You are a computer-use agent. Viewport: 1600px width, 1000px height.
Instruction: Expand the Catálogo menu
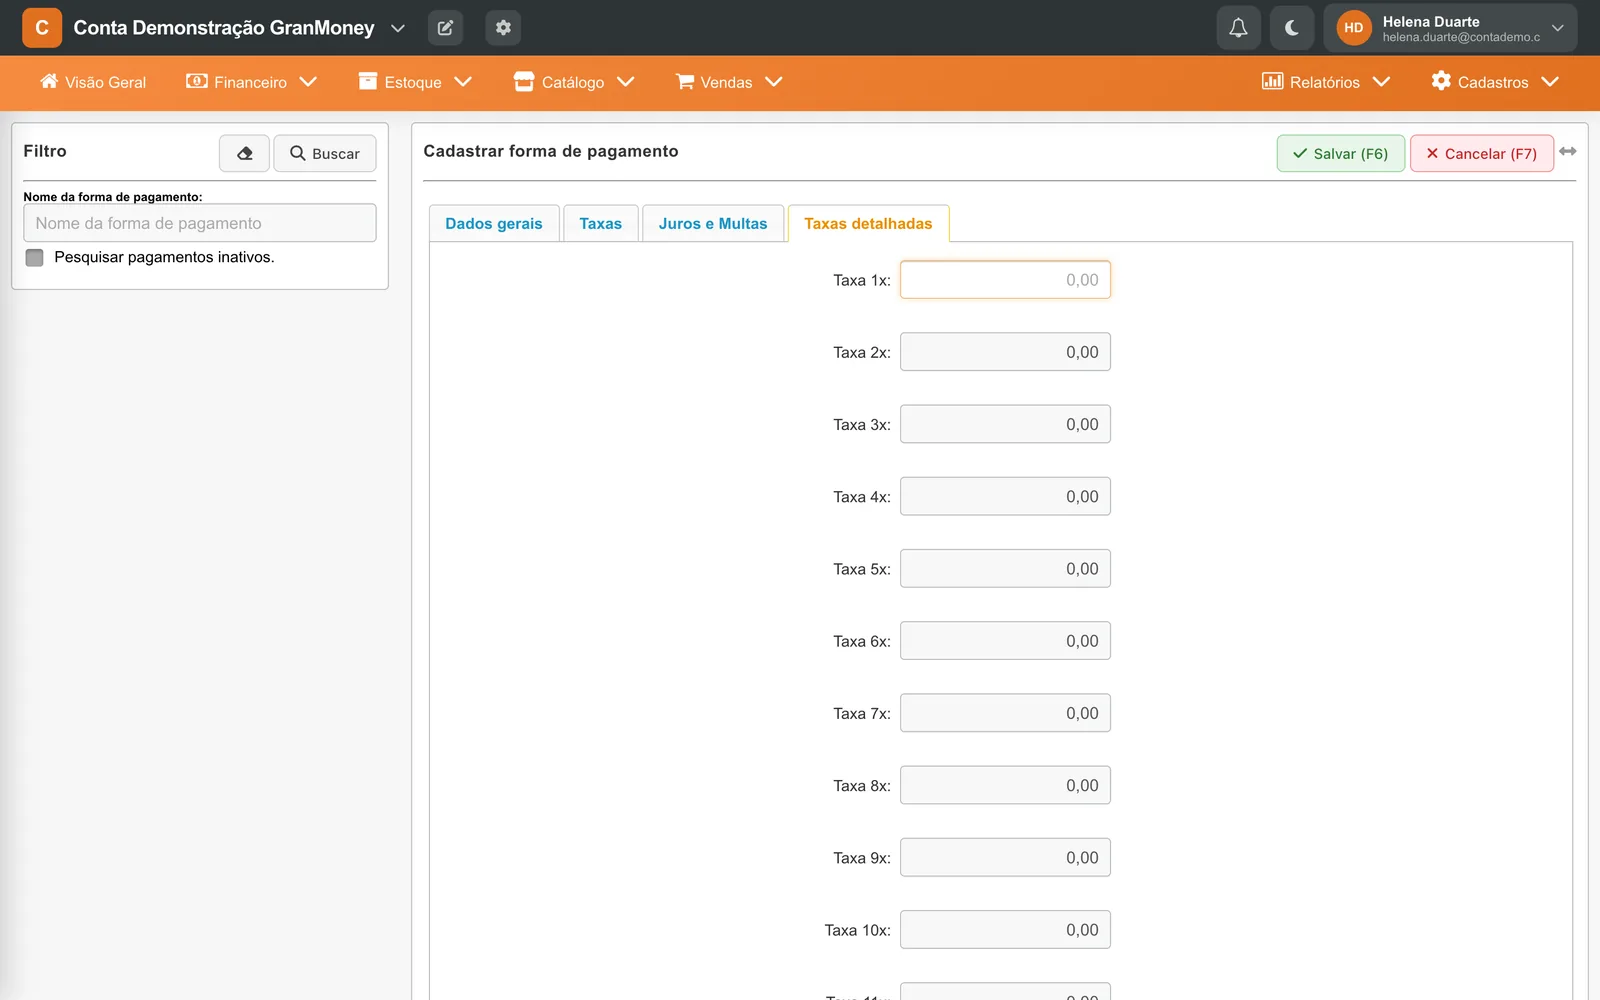click(574, 82)
